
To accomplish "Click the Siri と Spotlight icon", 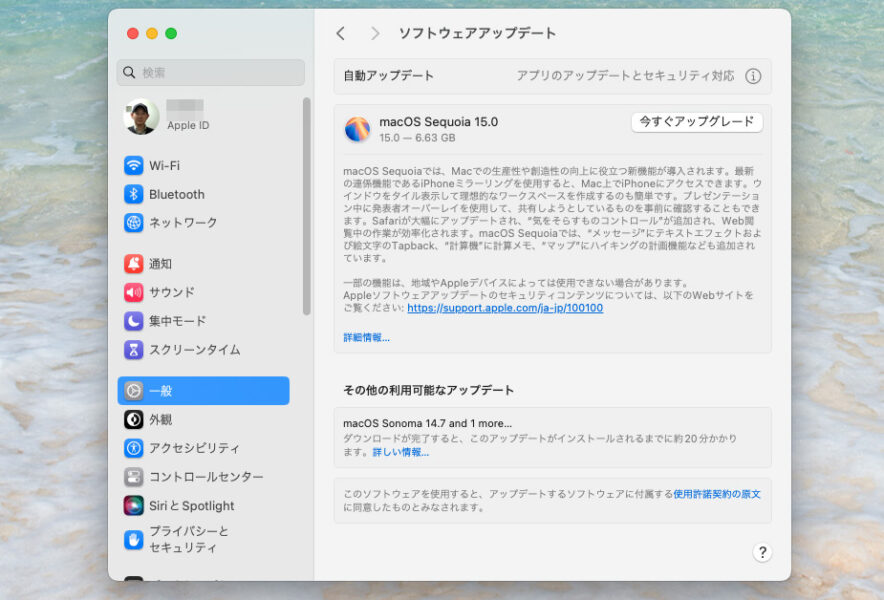I will coord(134,505).
